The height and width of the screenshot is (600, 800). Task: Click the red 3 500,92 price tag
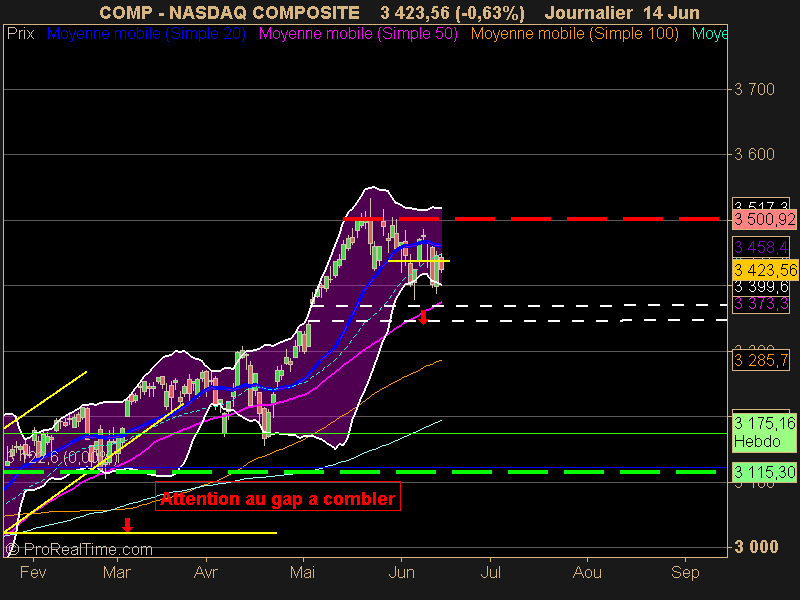[x=764, y=220]
